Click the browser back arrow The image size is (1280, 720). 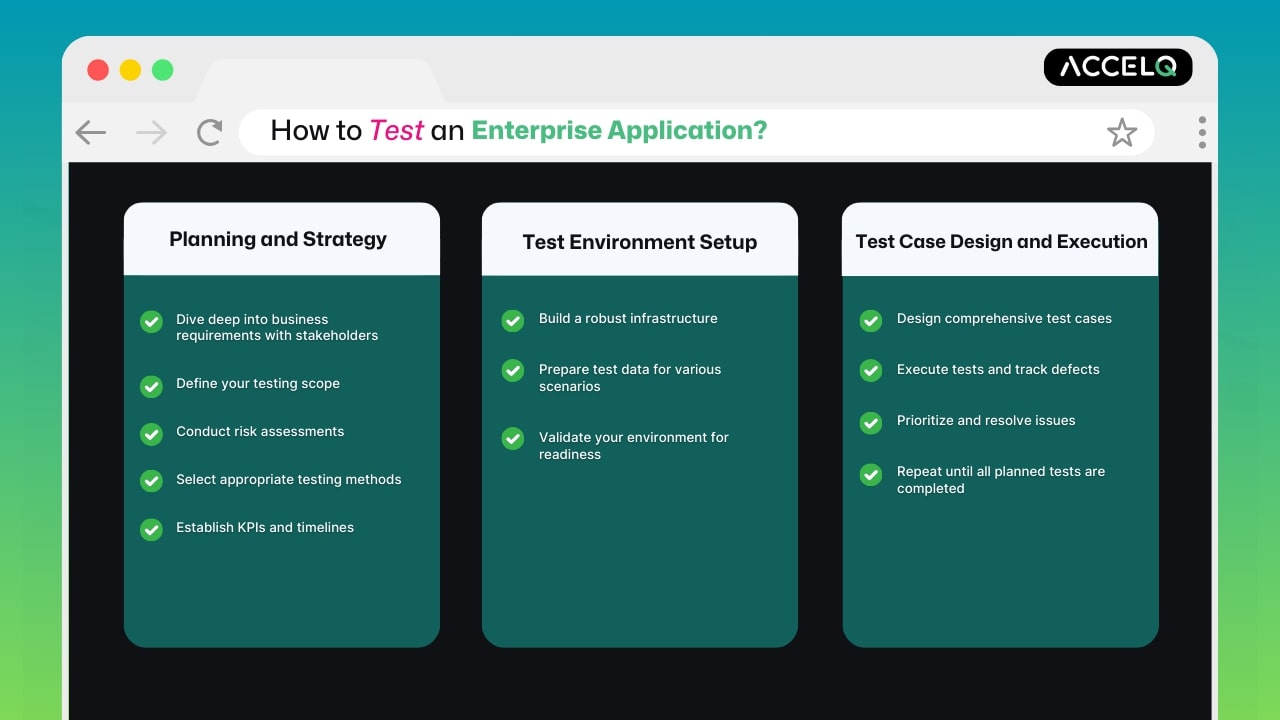pos(90,131)
